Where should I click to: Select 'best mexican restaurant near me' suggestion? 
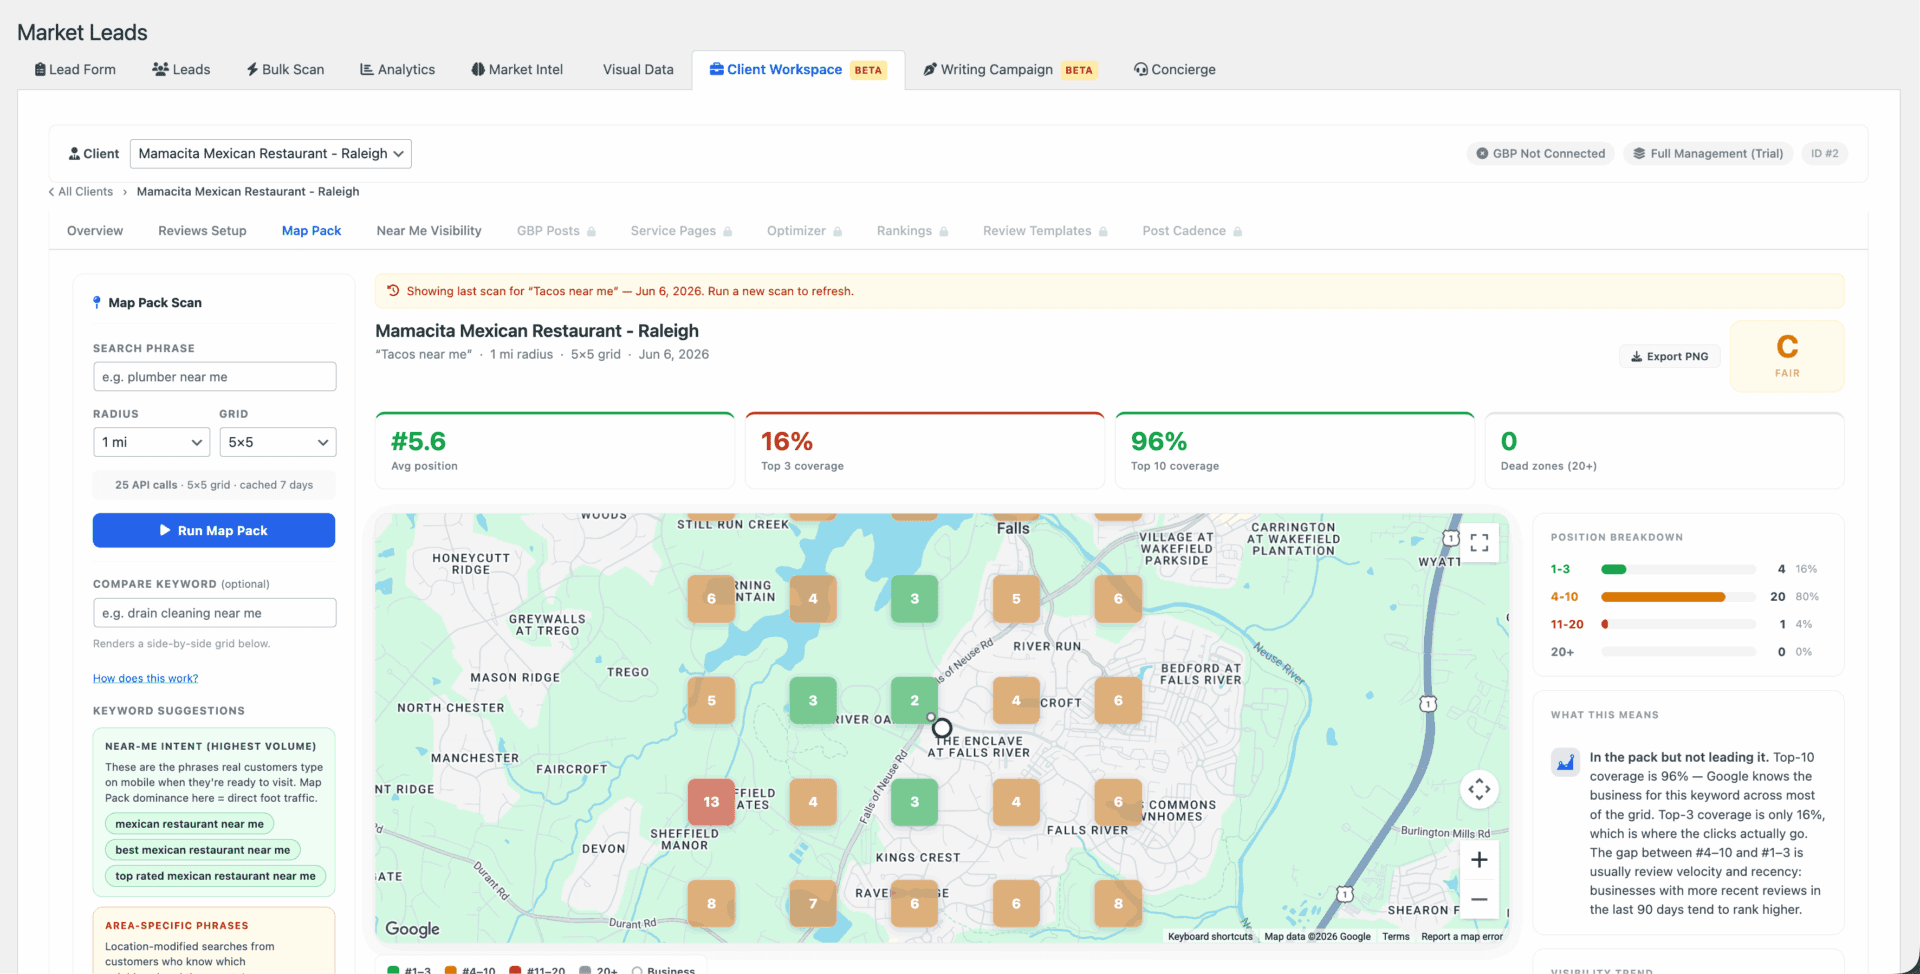click(203, 850)
